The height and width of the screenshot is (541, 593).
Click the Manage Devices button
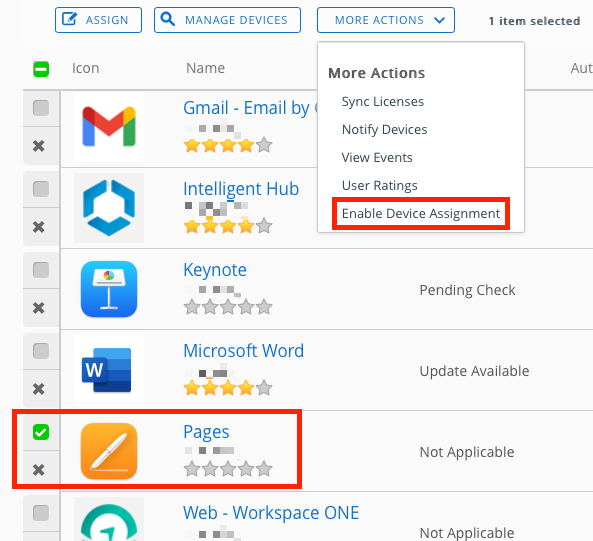(x=227, y=20)
